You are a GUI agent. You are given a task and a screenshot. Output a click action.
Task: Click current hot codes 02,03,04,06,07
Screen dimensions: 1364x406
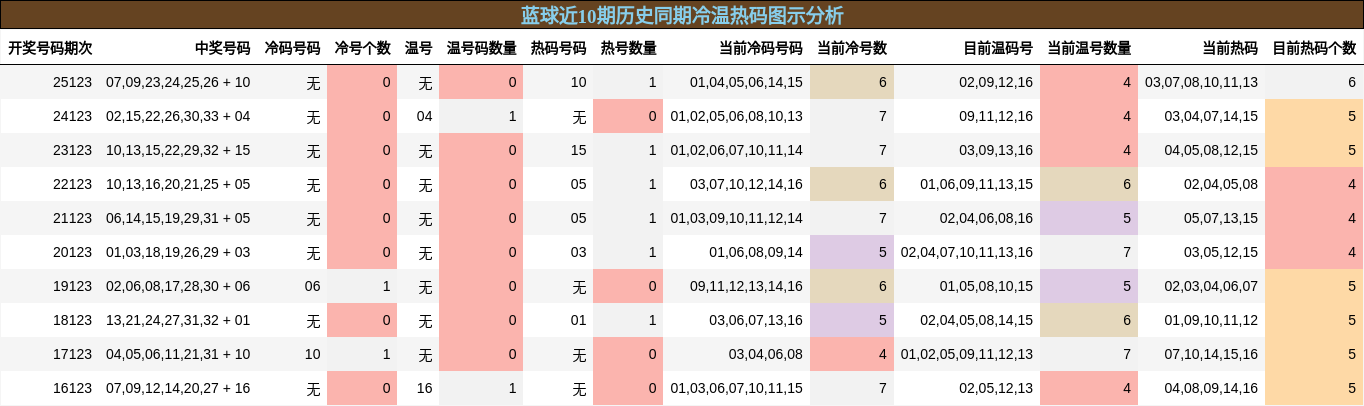click(x=1211, y=286)
